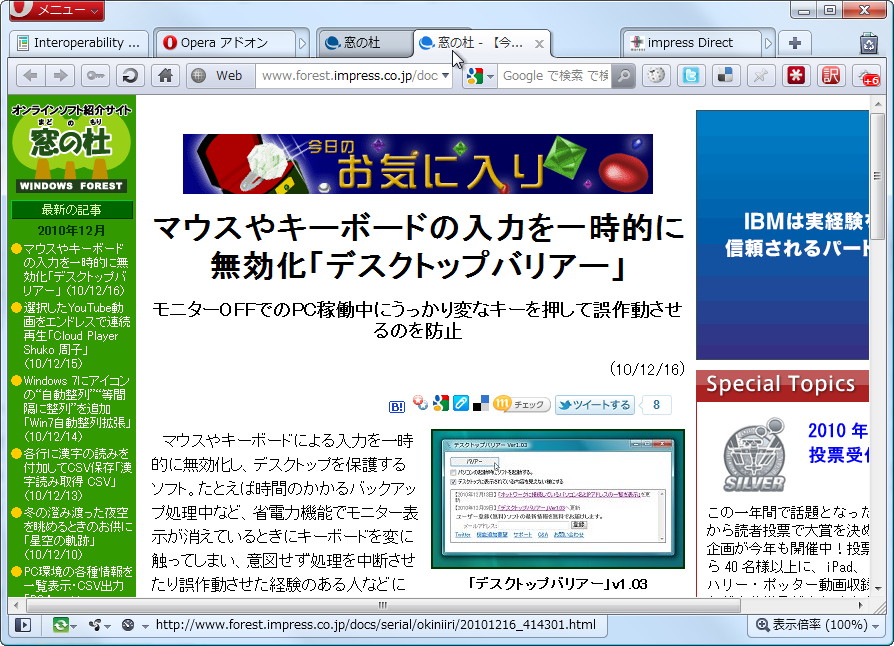Click the vertical scrollbar down arrow
Screen dimensions: 894x646
click(x=877, y=588)
